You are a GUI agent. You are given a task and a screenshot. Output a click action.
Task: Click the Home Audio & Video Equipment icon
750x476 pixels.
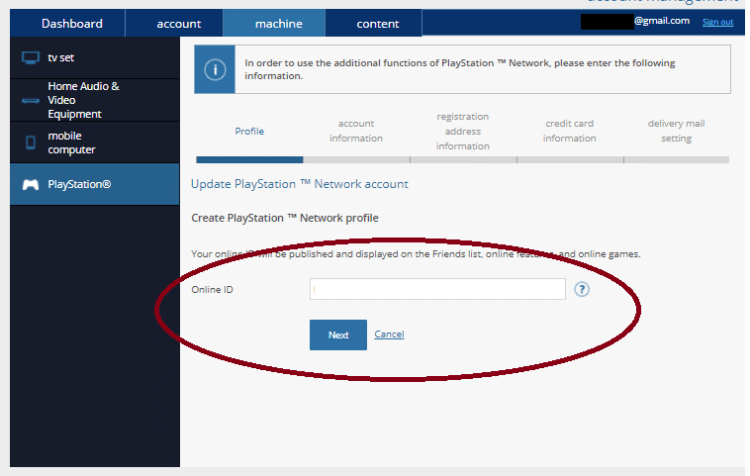31,100
